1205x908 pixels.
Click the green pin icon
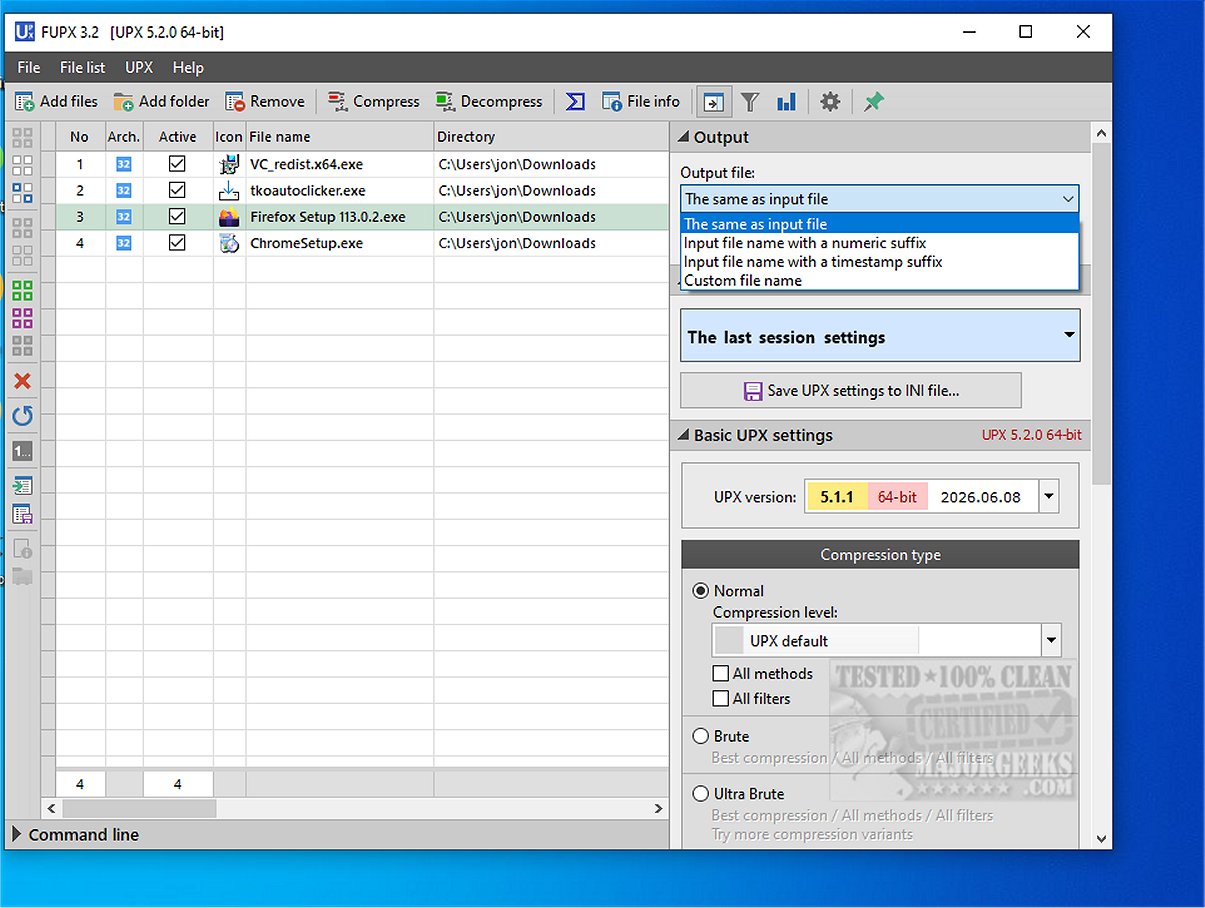pyautogui.click(x=874, y=101)
